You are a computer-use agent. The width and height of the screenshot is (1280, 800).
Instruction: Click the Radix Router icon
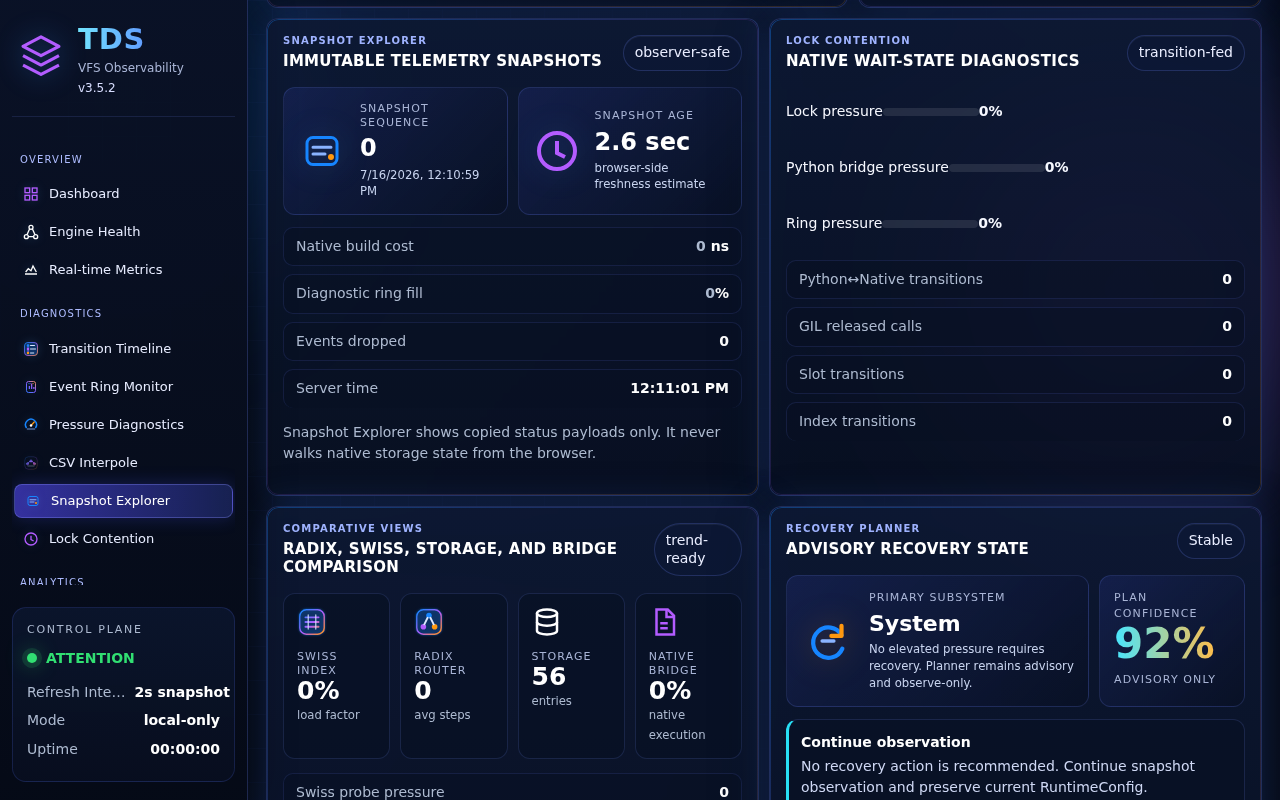tap(429, 622)
